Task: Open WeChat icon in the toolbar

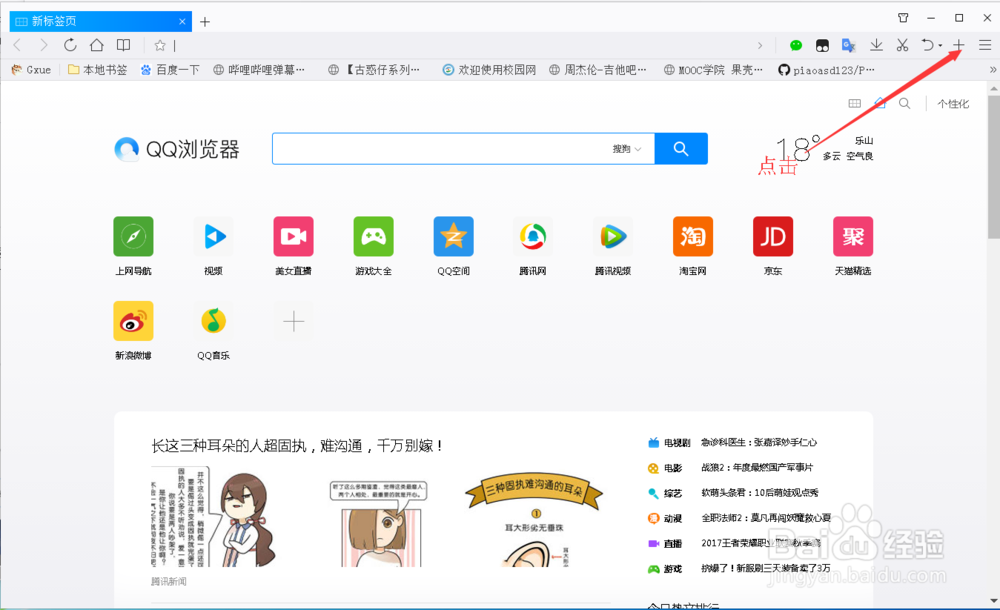Action: (x=795, y=46)
